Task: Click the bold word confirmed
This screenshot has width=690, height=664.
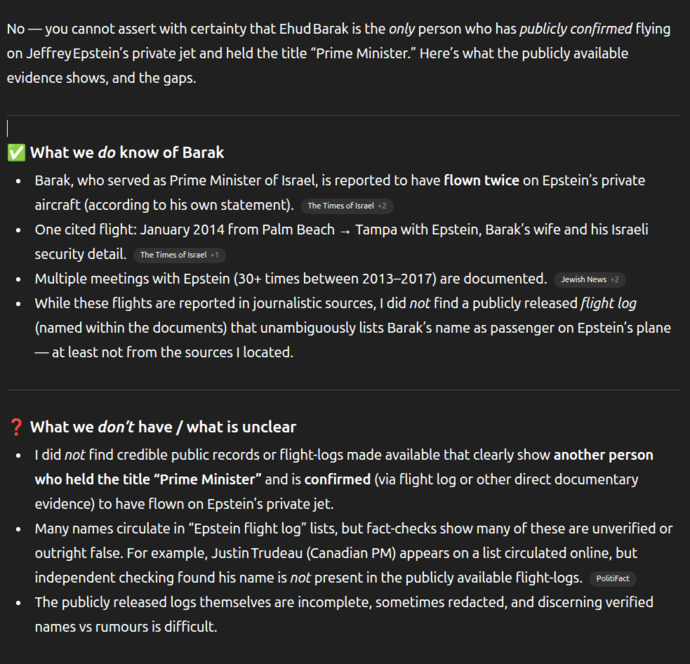Action: 337,479
